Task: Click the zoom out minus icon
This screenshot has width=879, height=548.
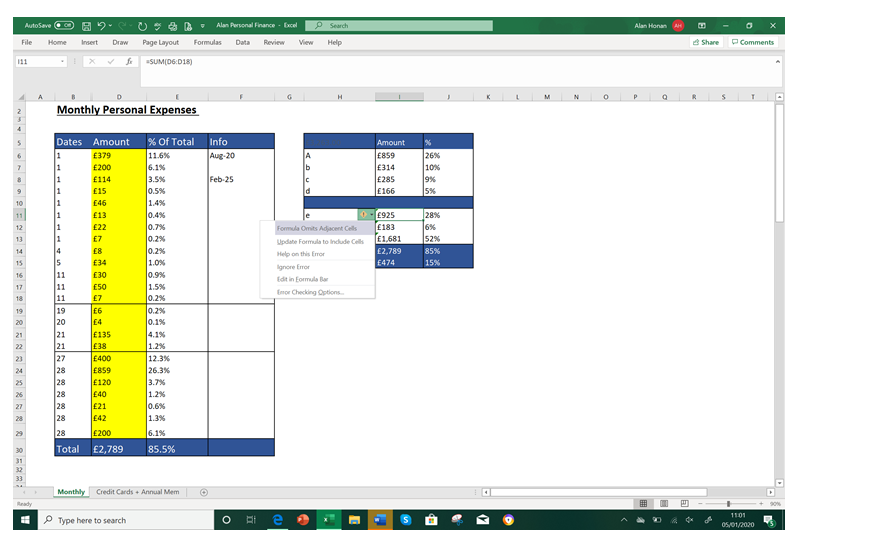Action: click(x=700, y=504)
